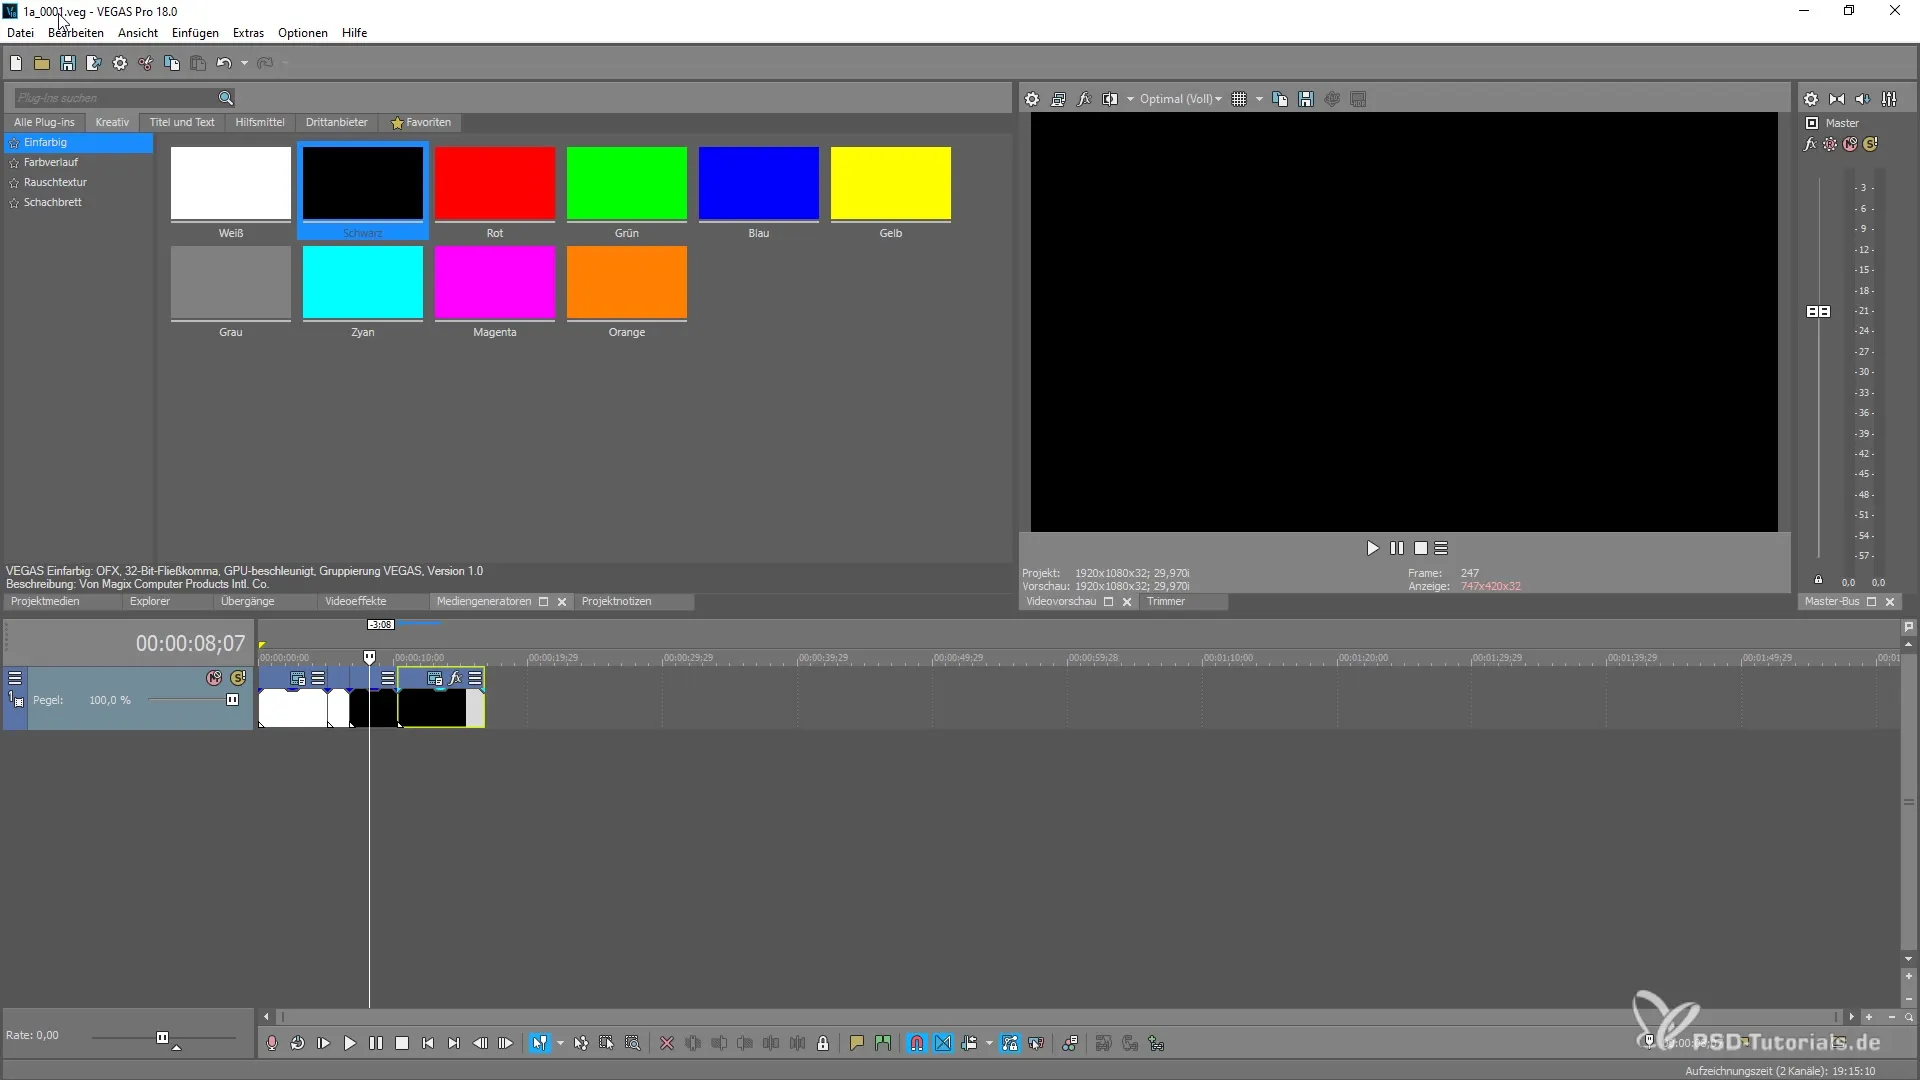Open the Trimmer tab
This screenshot has width=1920, height=1080.
point(1166,601)
